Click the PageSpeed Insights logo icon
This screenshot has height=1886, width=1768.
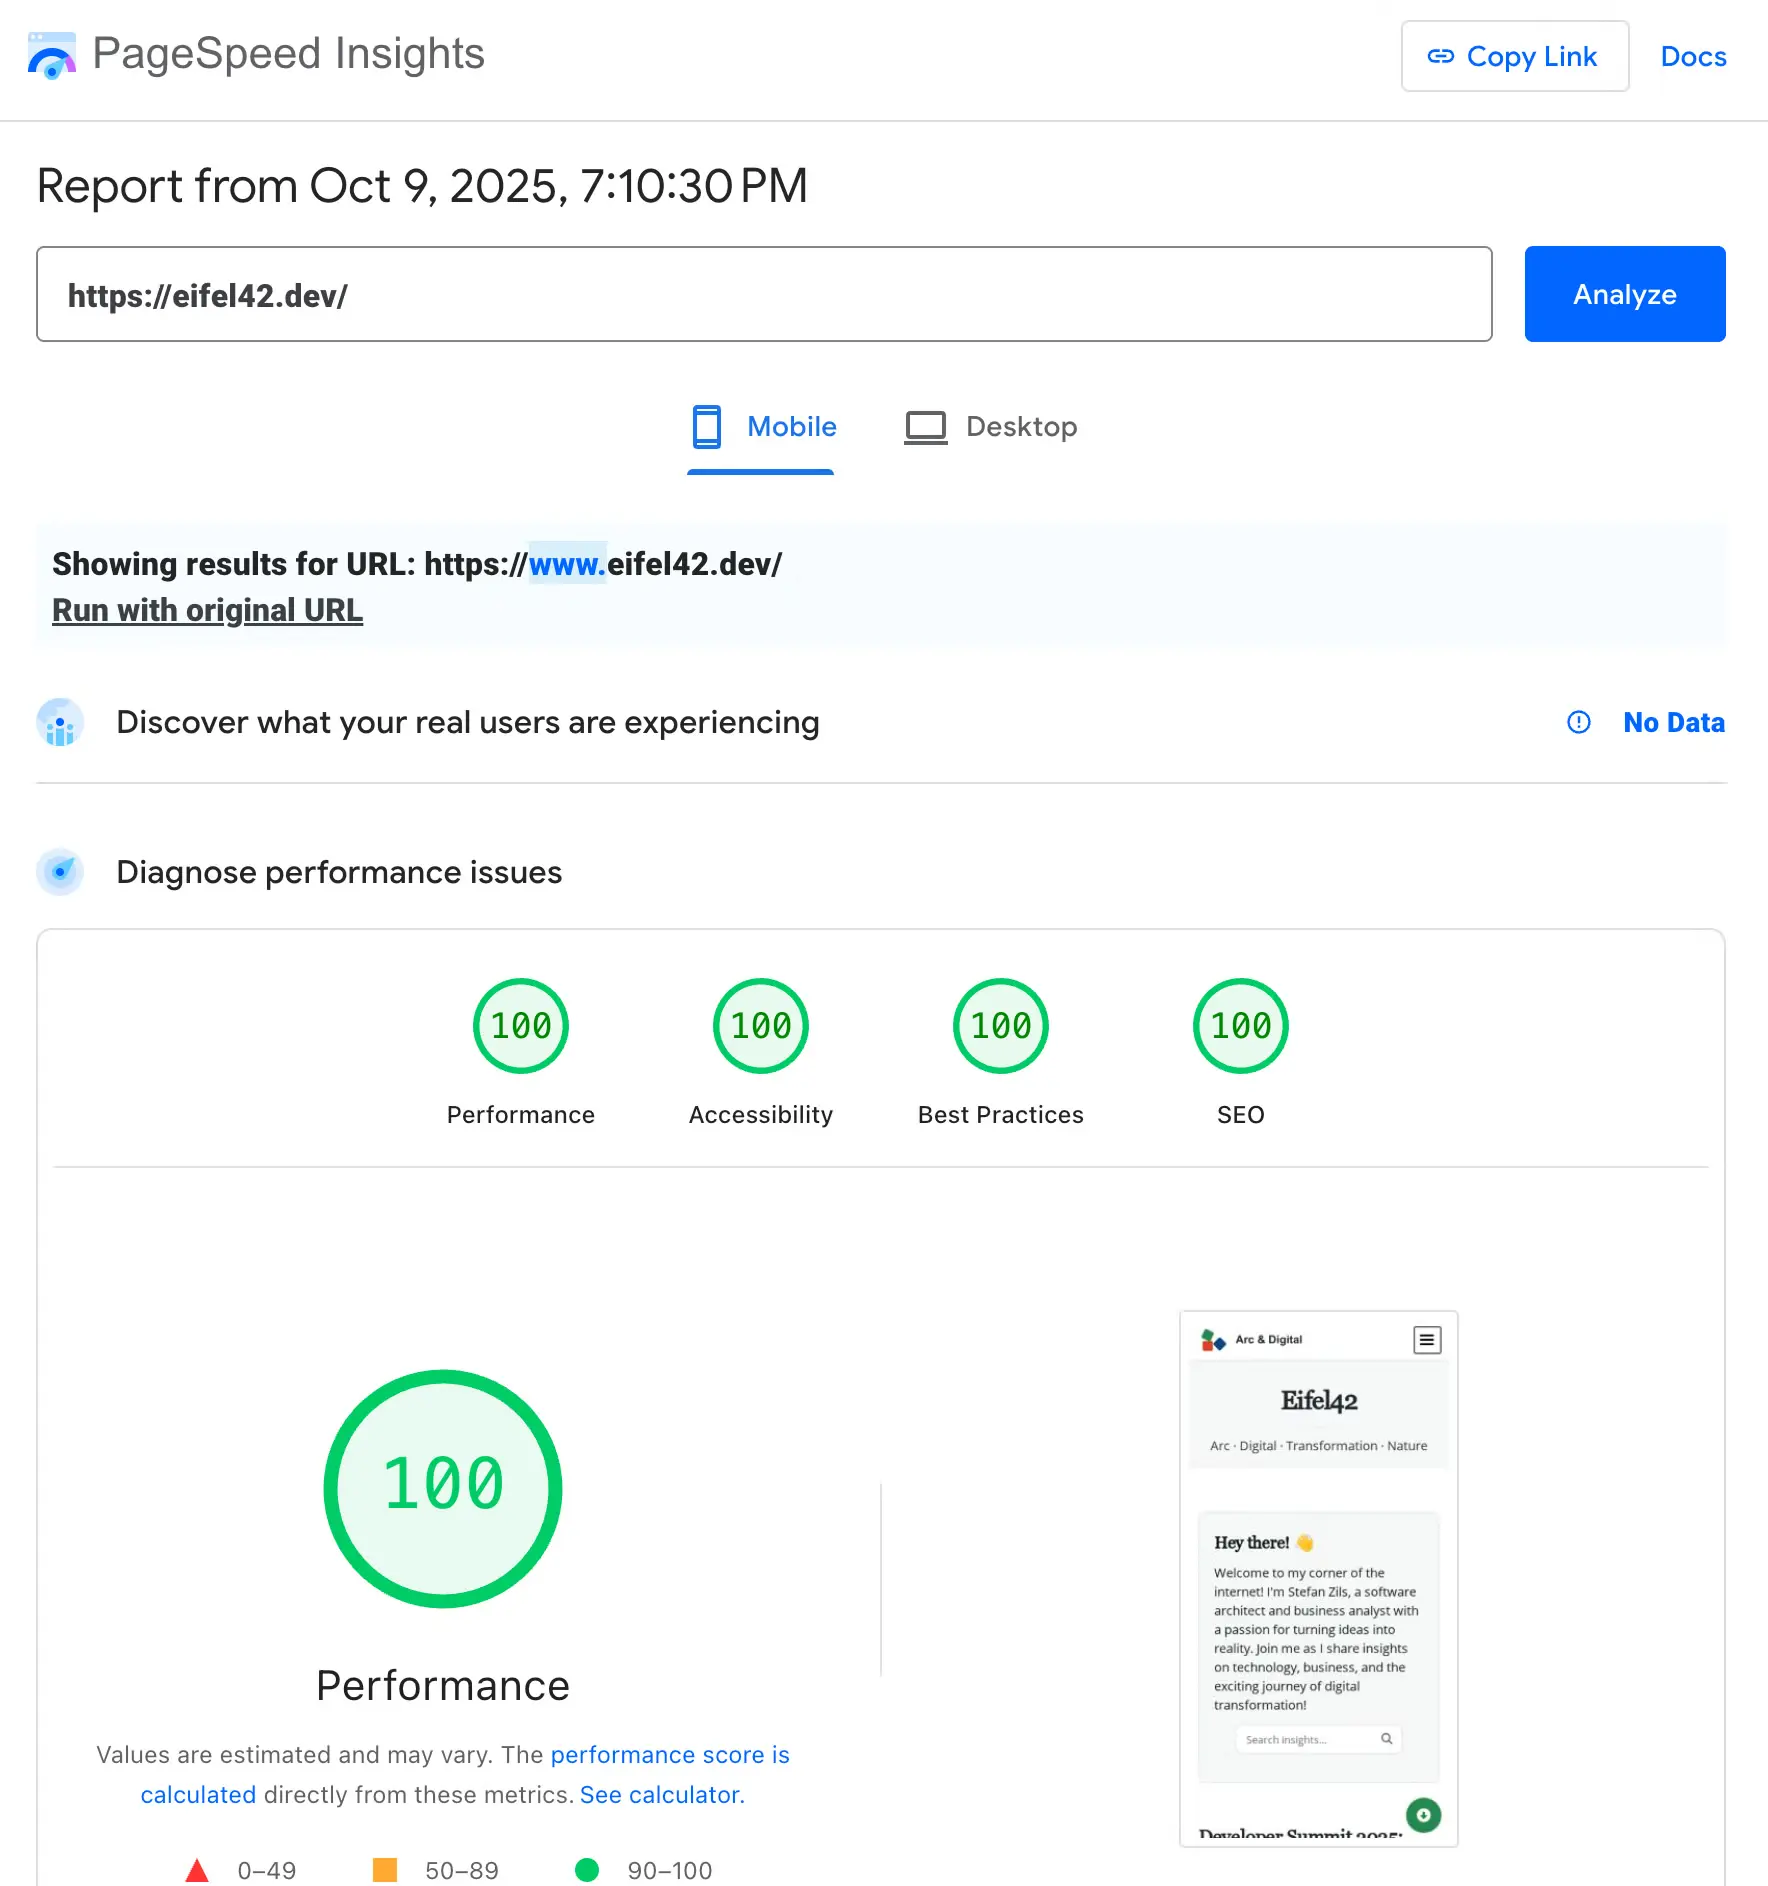pyautogui.click(x=52, y=56)
